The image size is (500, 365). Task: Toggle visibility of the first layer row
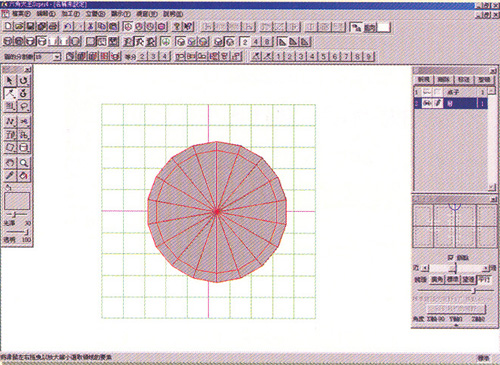pos(427,92)
